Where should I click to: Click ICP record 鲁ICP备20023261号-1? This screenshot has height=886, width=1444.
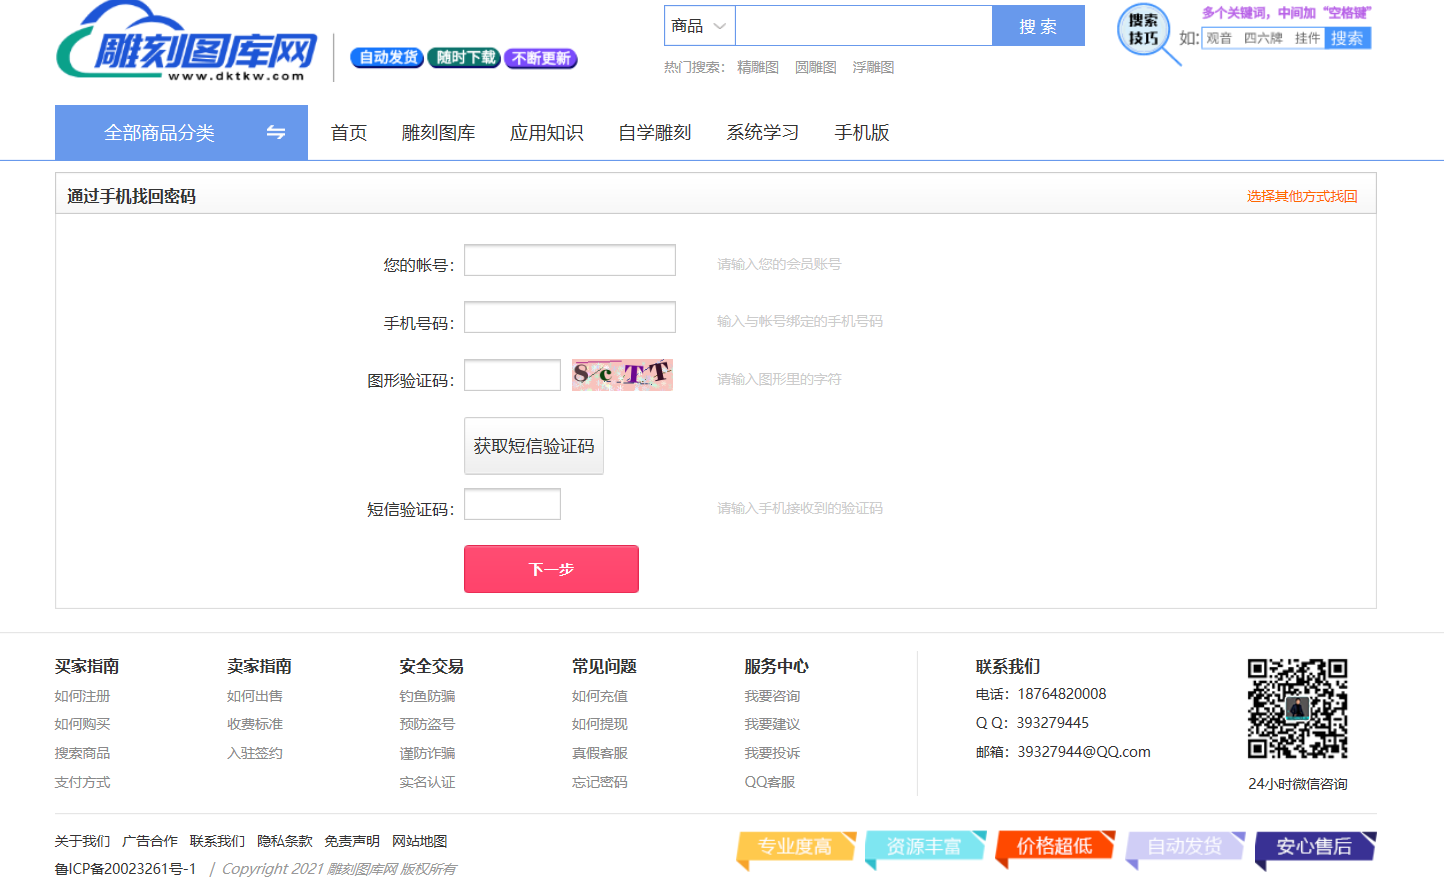(125, 869)
